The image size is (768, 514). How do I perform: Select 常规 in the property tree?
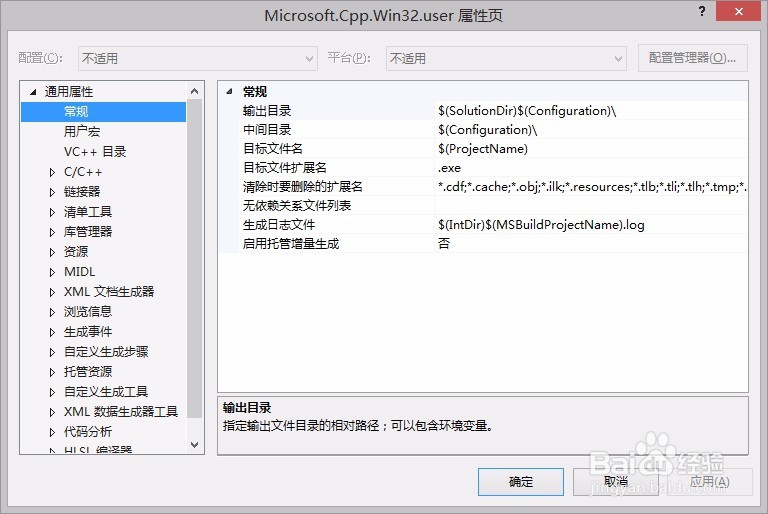pos(103,111)
